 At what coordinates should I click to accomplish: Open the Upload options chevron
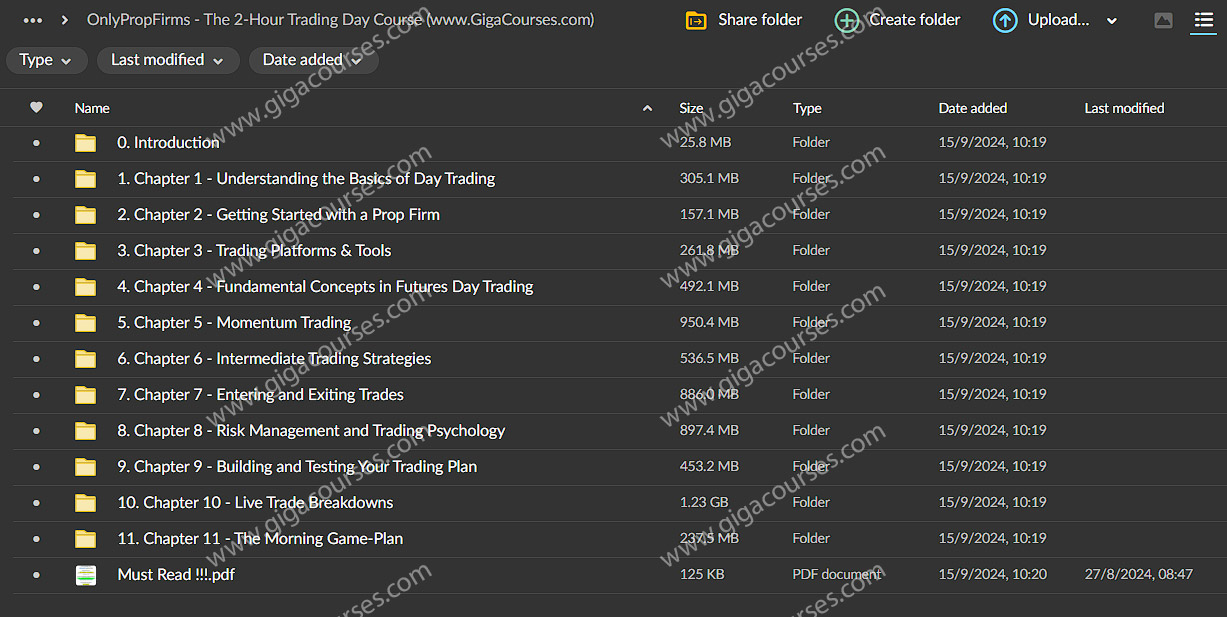pyautogui.click(x=1112, y=20)
